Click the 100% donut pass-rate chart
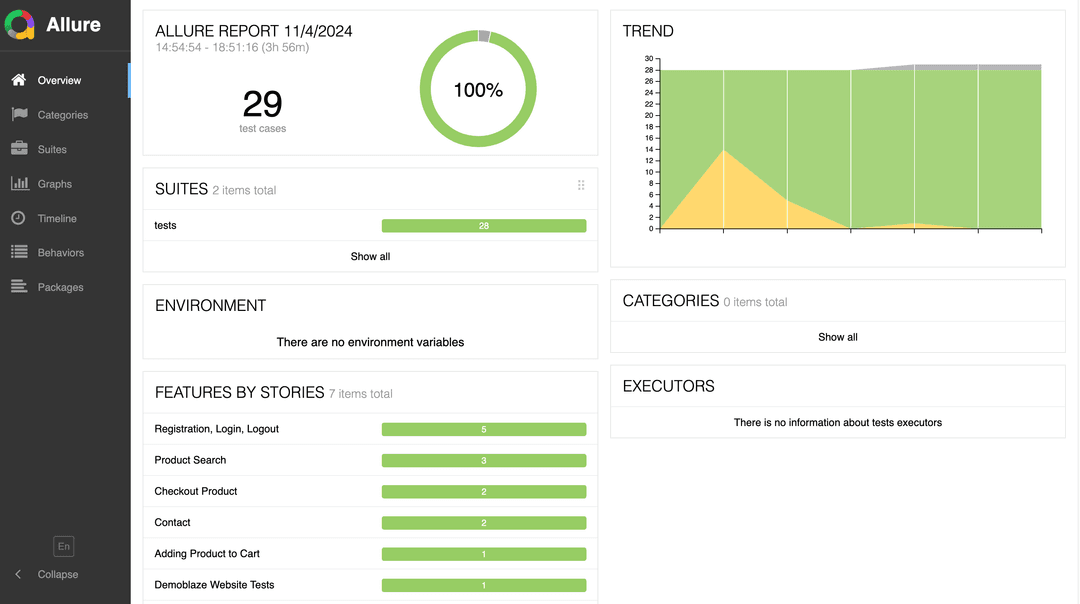 pyautogui.click(x=478, y=89)
